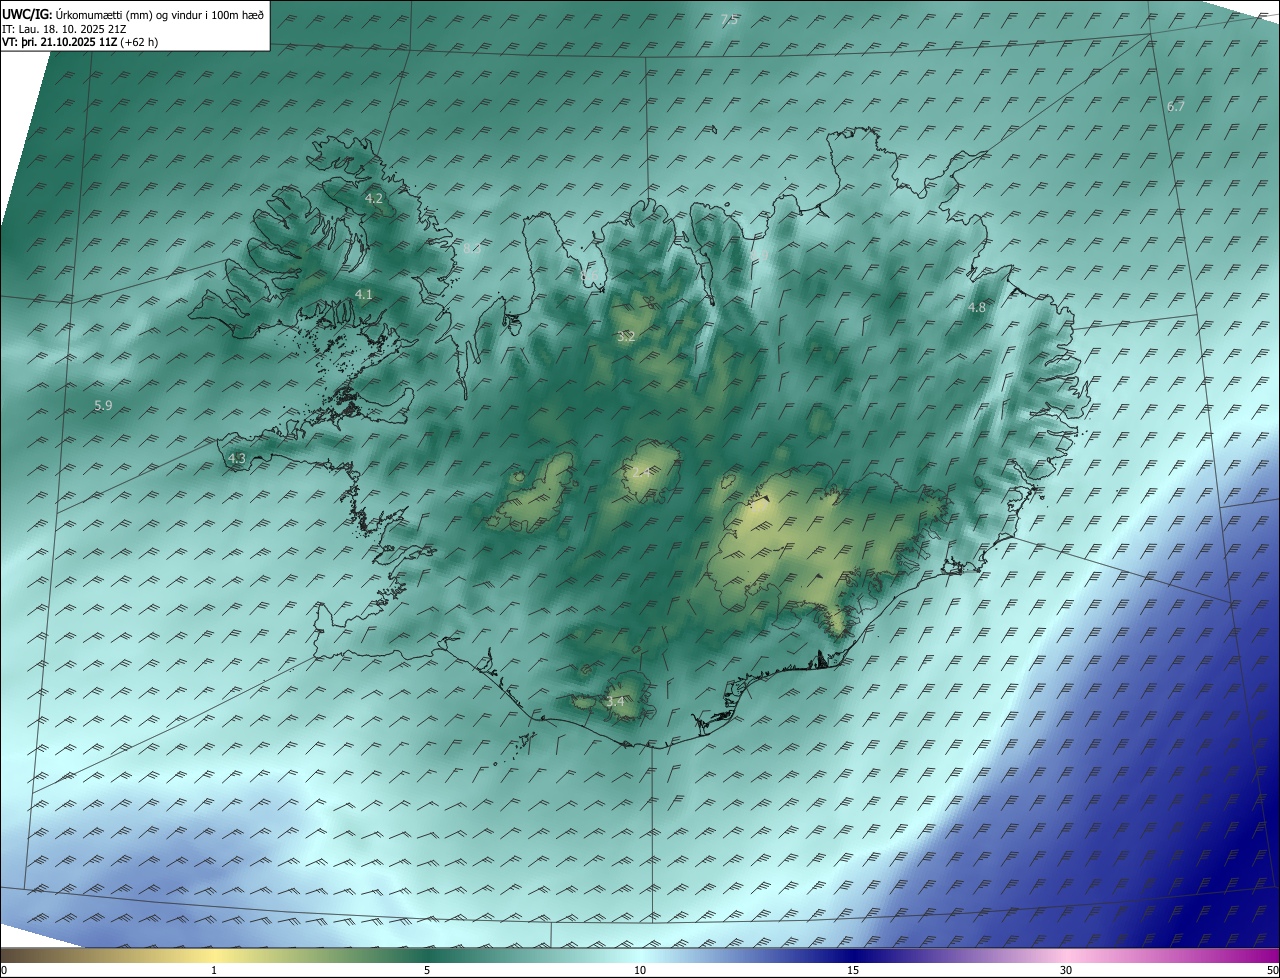Select the 3.4 value on the southern glacier
The height and width of the screenshot is (978, 1280).
[615, 702]
